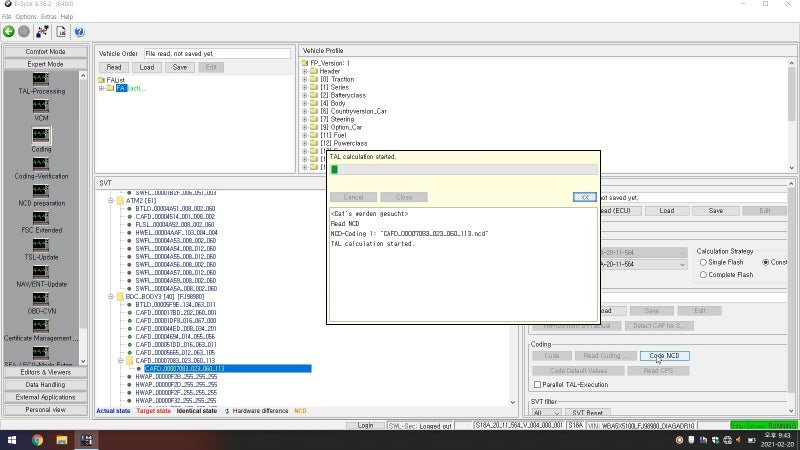Screen dimensions: 800x450
Task: Open the blue help question mark icon
Action: pos(79,32)
